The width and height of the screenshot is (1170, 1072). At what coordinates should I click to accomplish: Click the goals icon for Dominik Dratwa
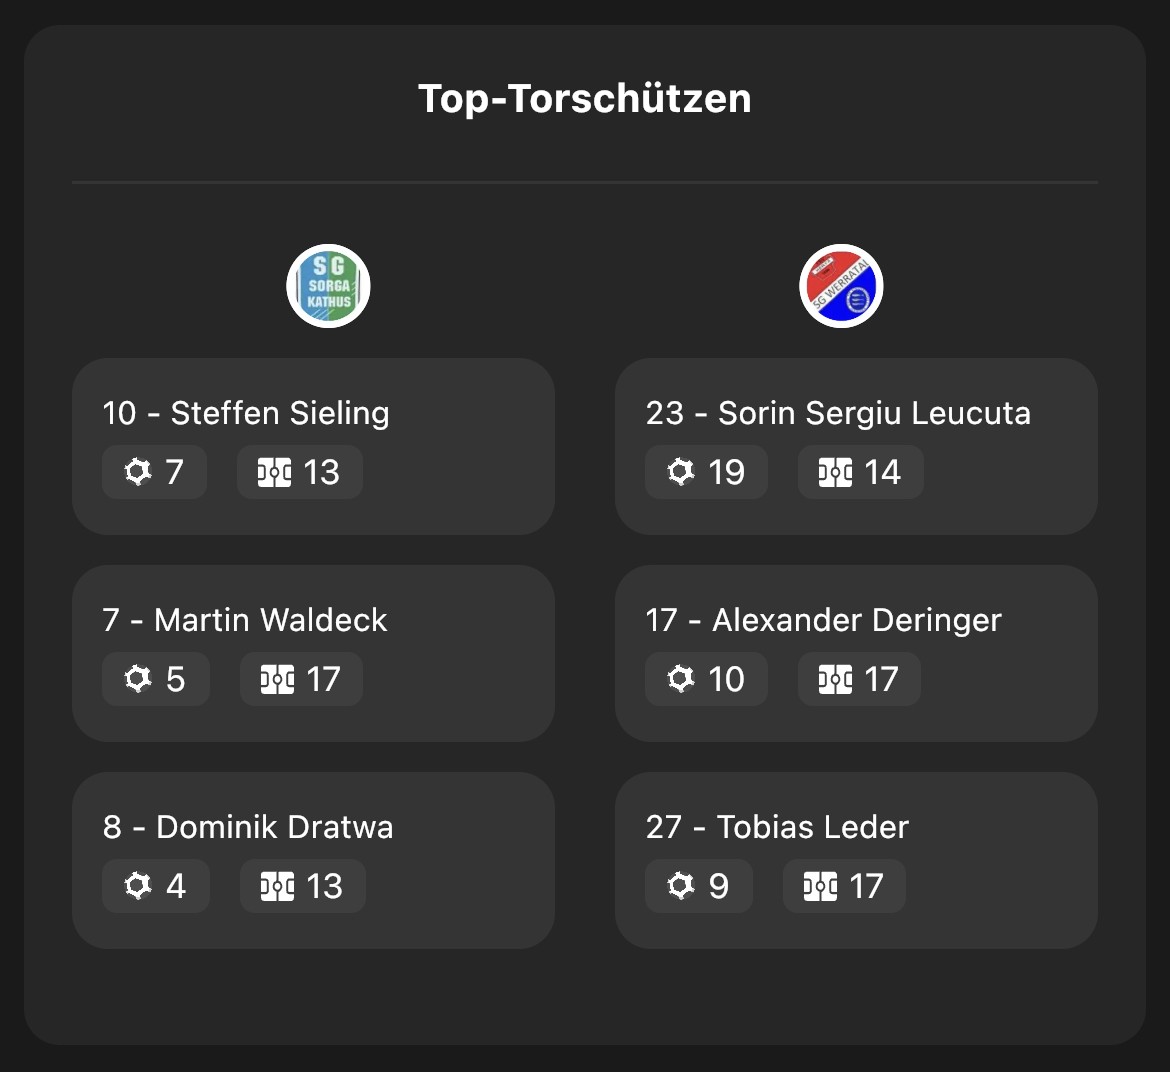[138, 886]
